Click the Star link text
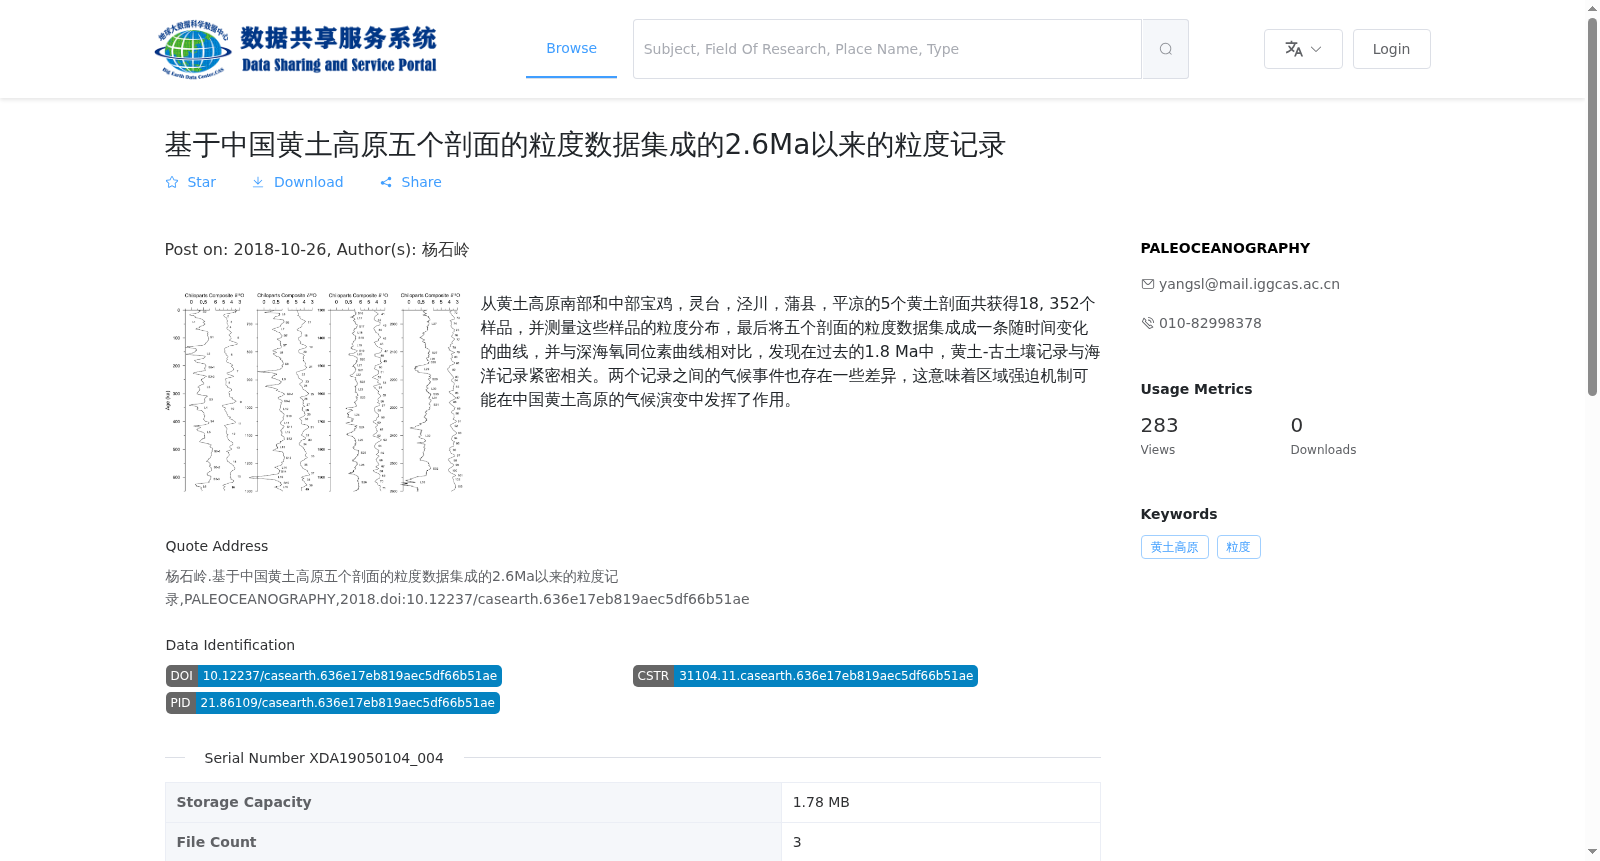Viewport: 1600px width, 861px height. (201, 182)
